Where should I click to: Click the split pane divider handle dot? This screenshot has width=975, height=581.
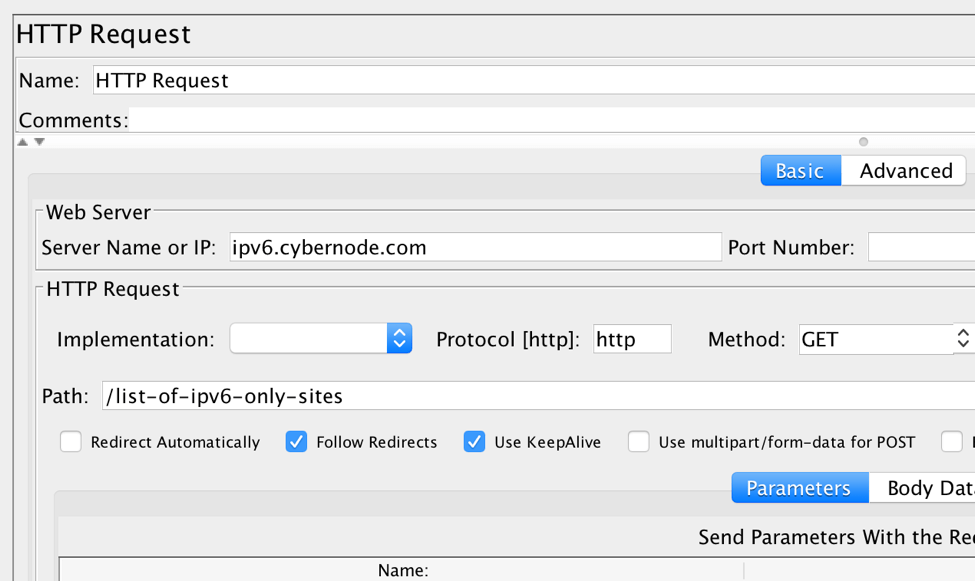(863, 142)
